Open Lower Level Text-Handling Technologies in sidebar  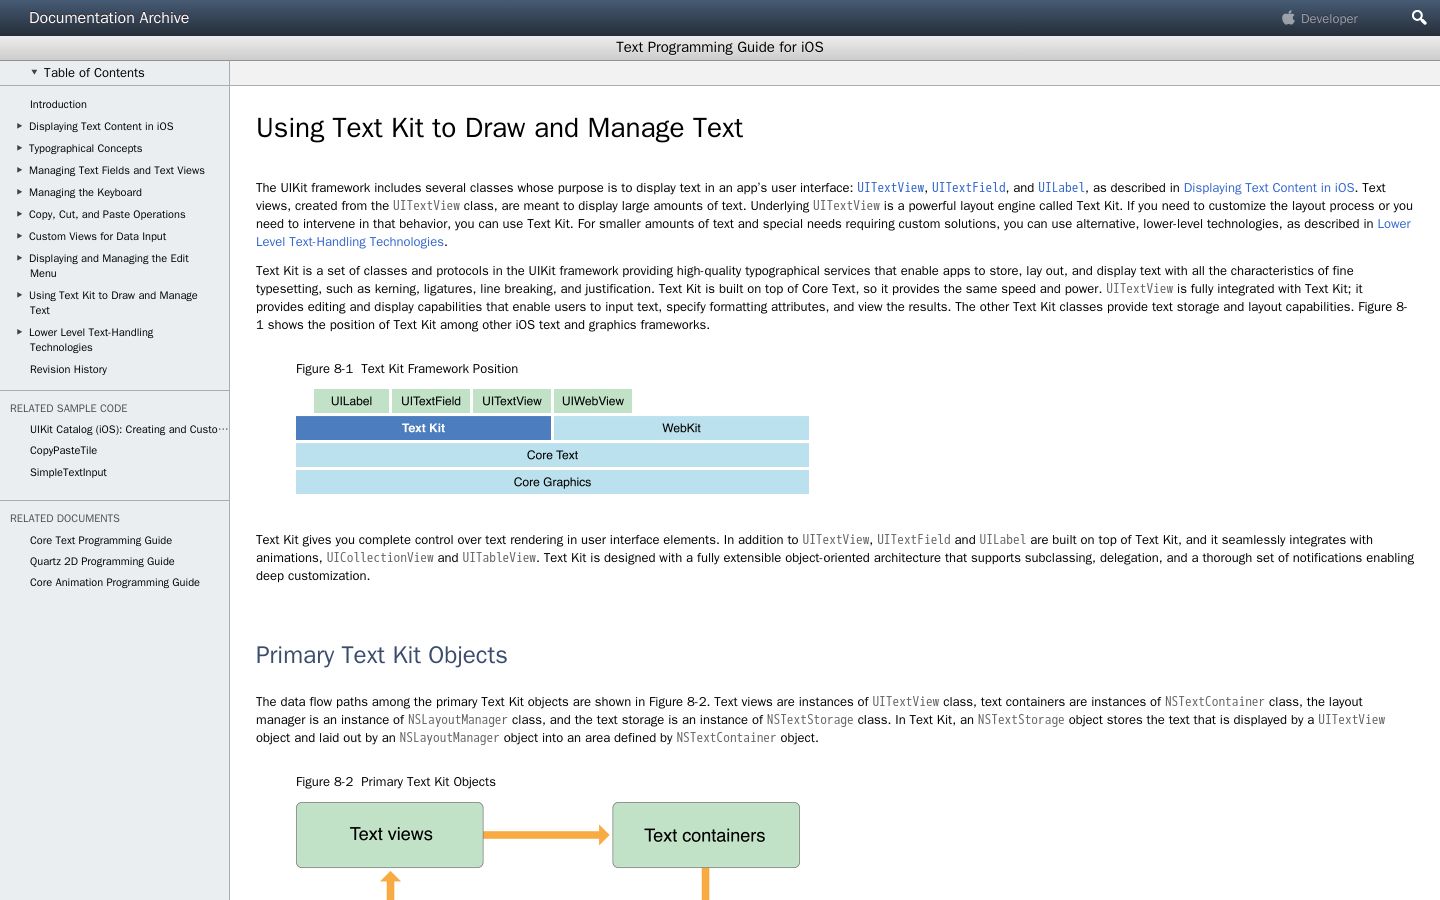click(x=91, y=339)
